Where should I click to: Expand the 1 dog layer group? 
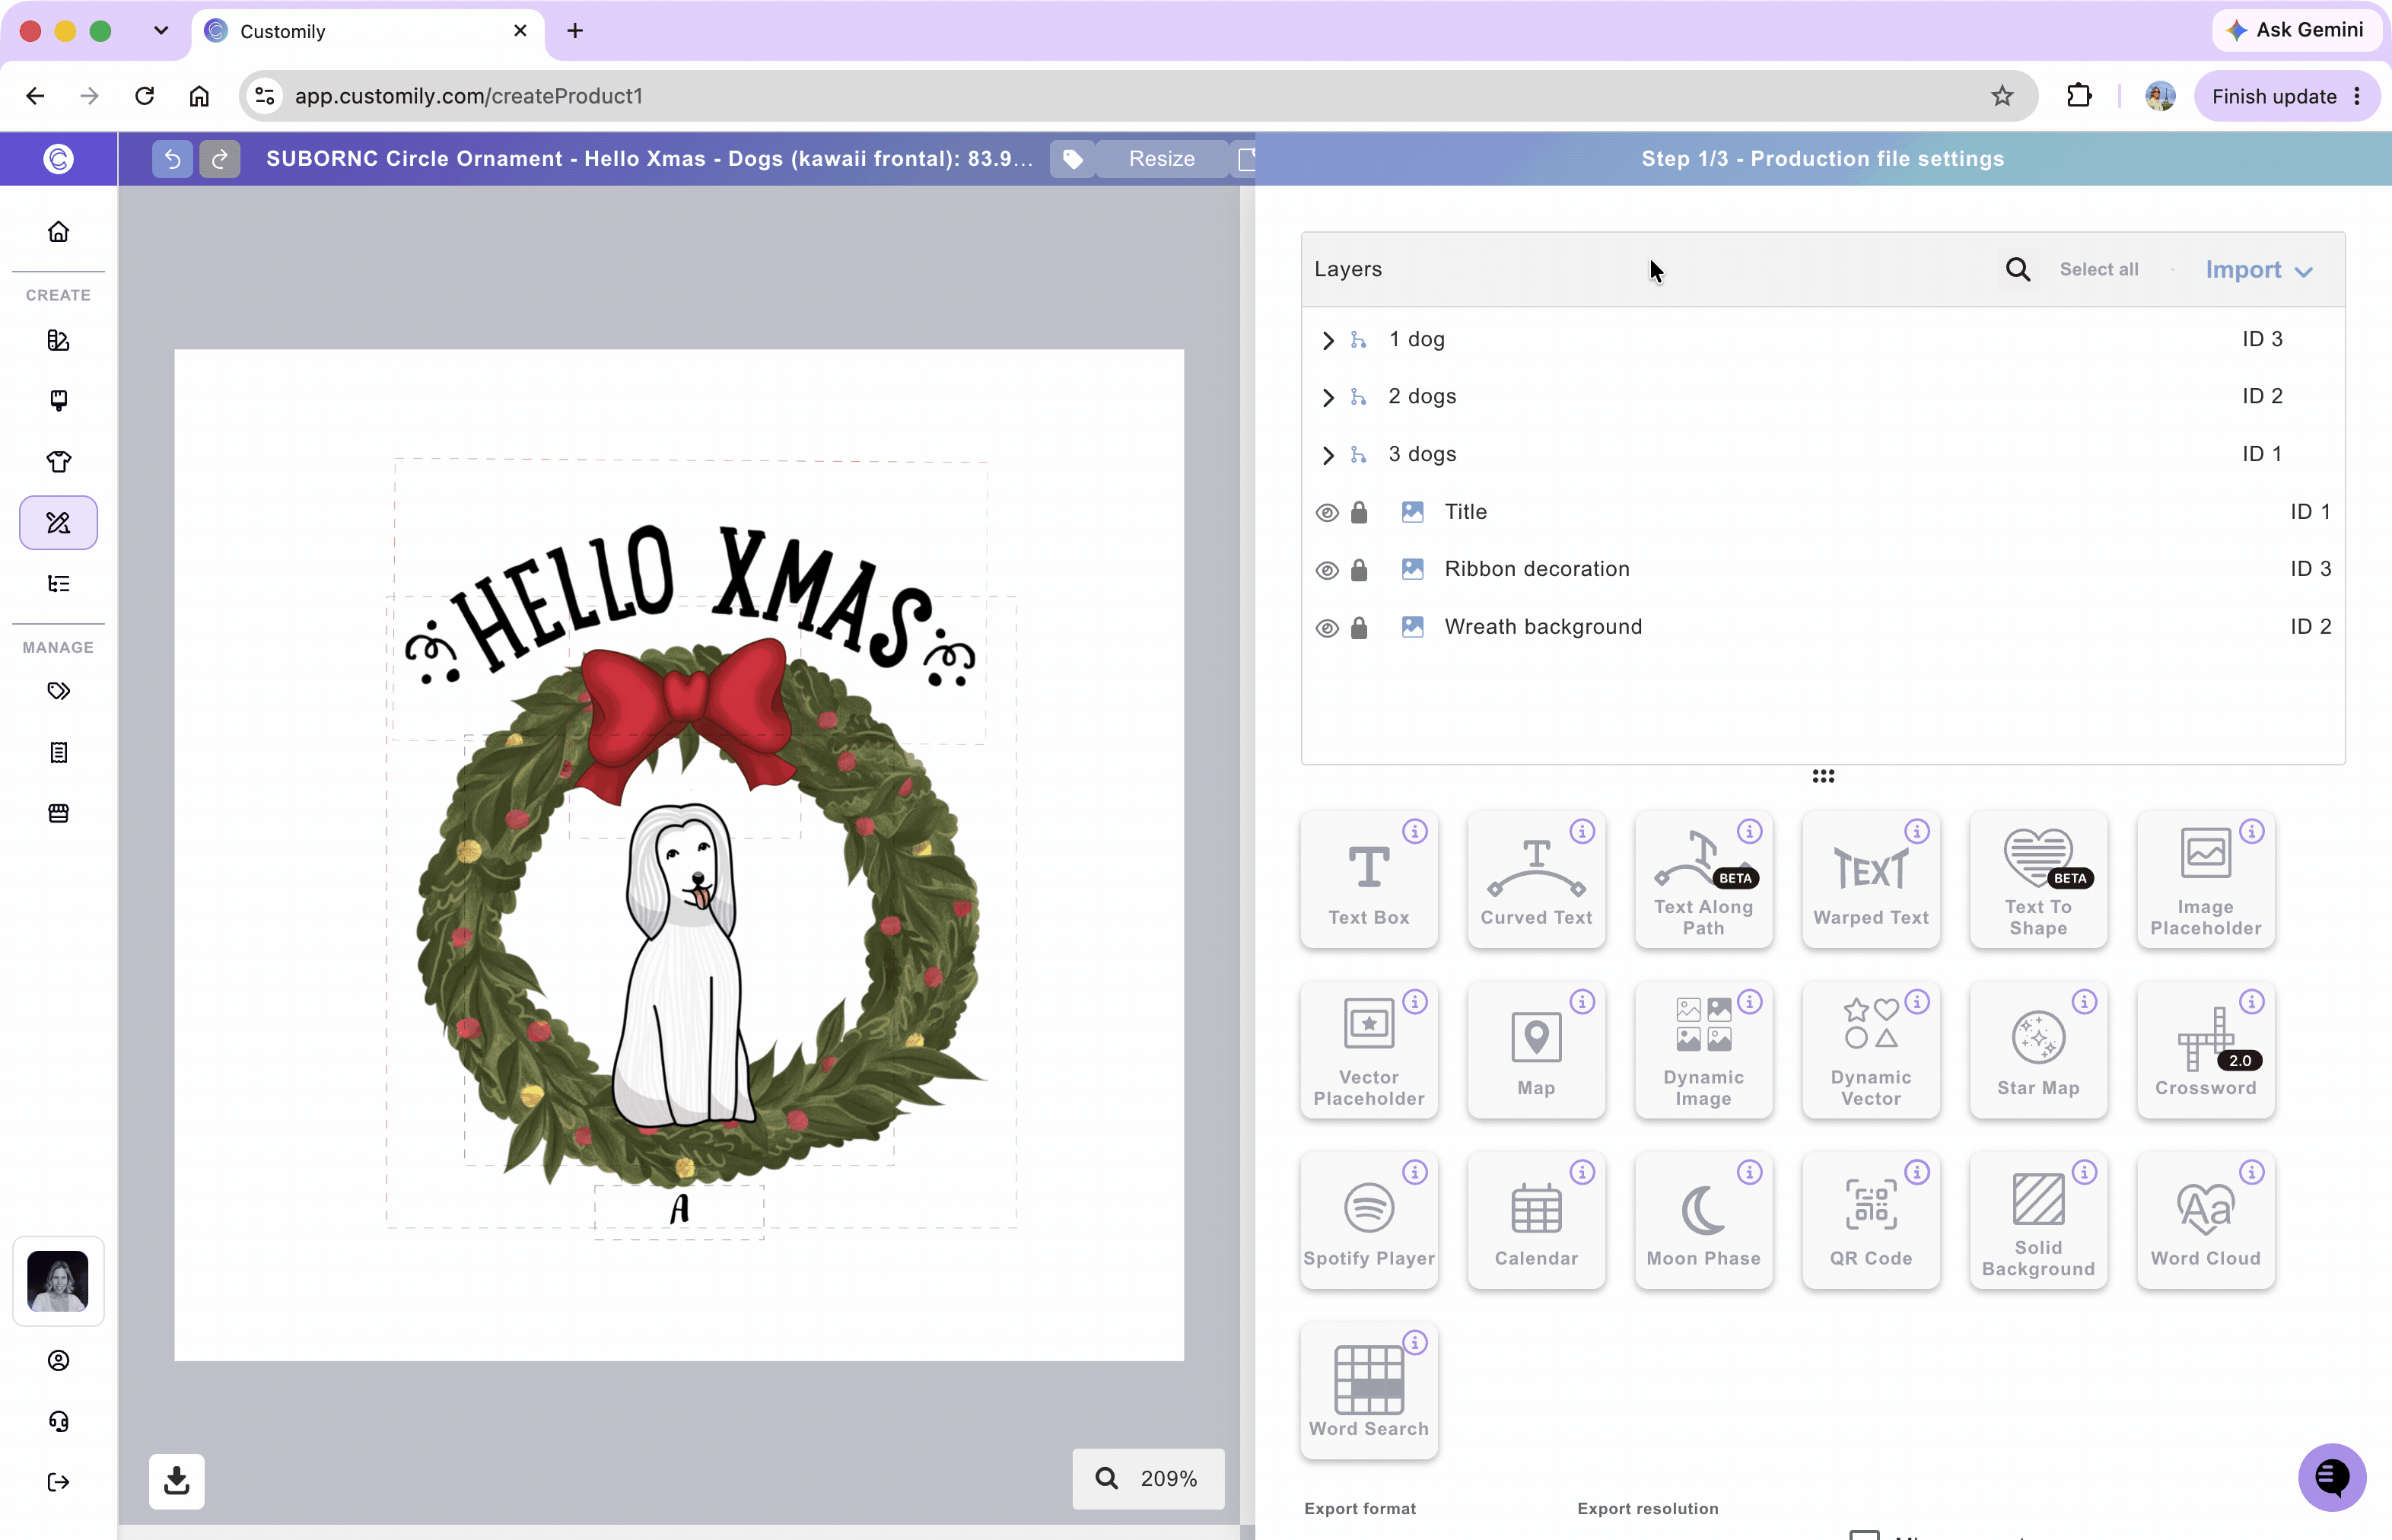point(1328,341)
